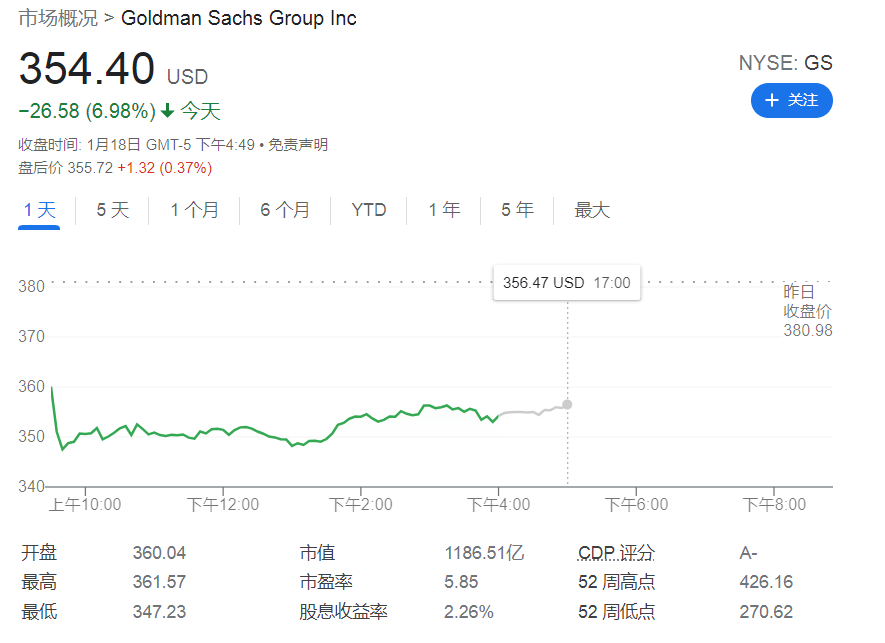Click the 开盘 value 360.04
Screen dimensions: 885x643
[159, 553]
